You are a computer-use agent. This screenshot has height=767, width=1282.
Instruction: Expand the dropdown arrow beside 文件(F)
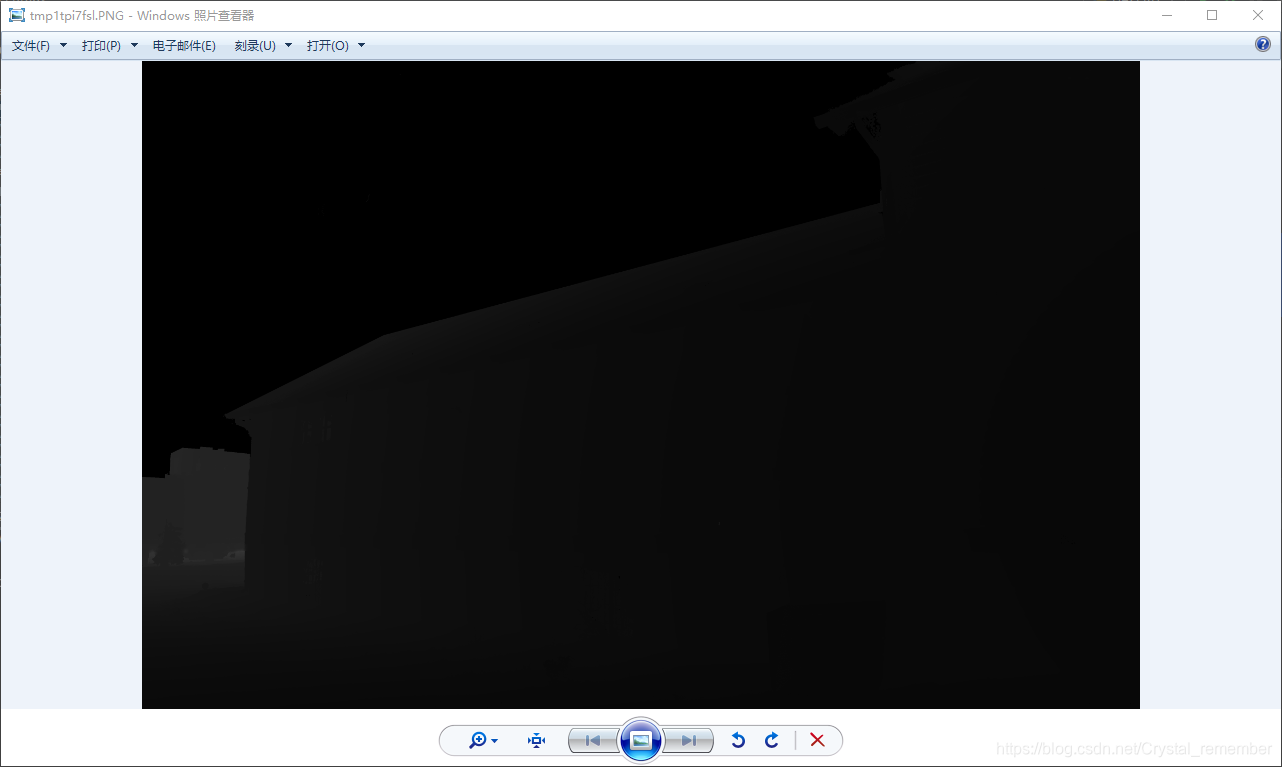coord(63,46)
